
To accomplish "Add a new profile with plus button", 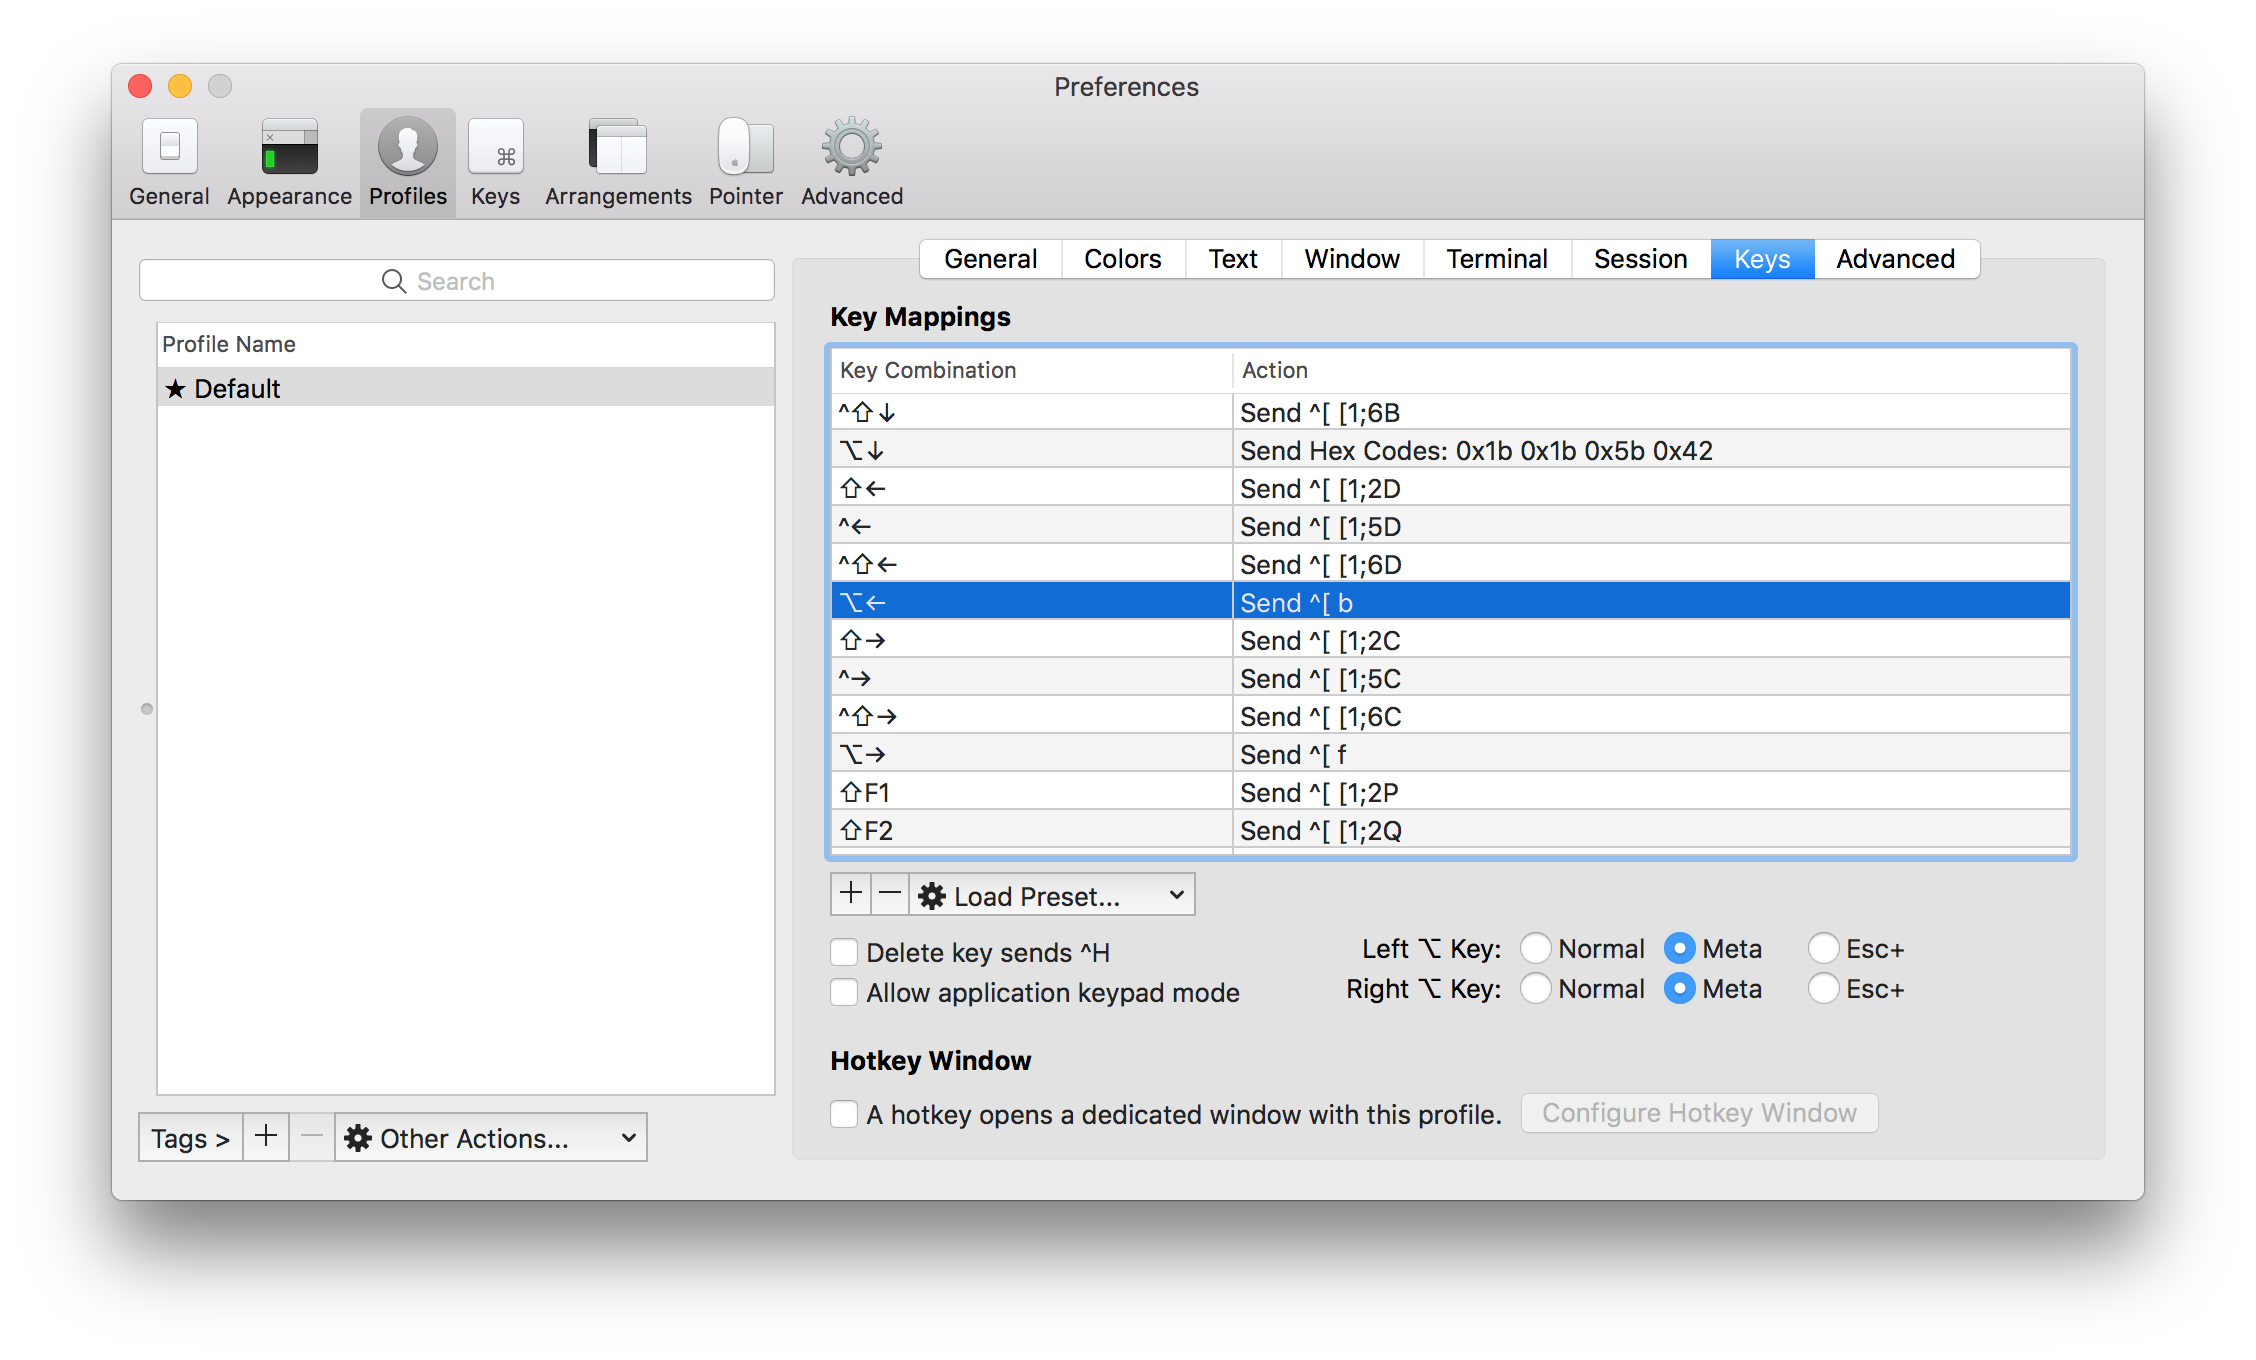I will tap(266, 1137).
